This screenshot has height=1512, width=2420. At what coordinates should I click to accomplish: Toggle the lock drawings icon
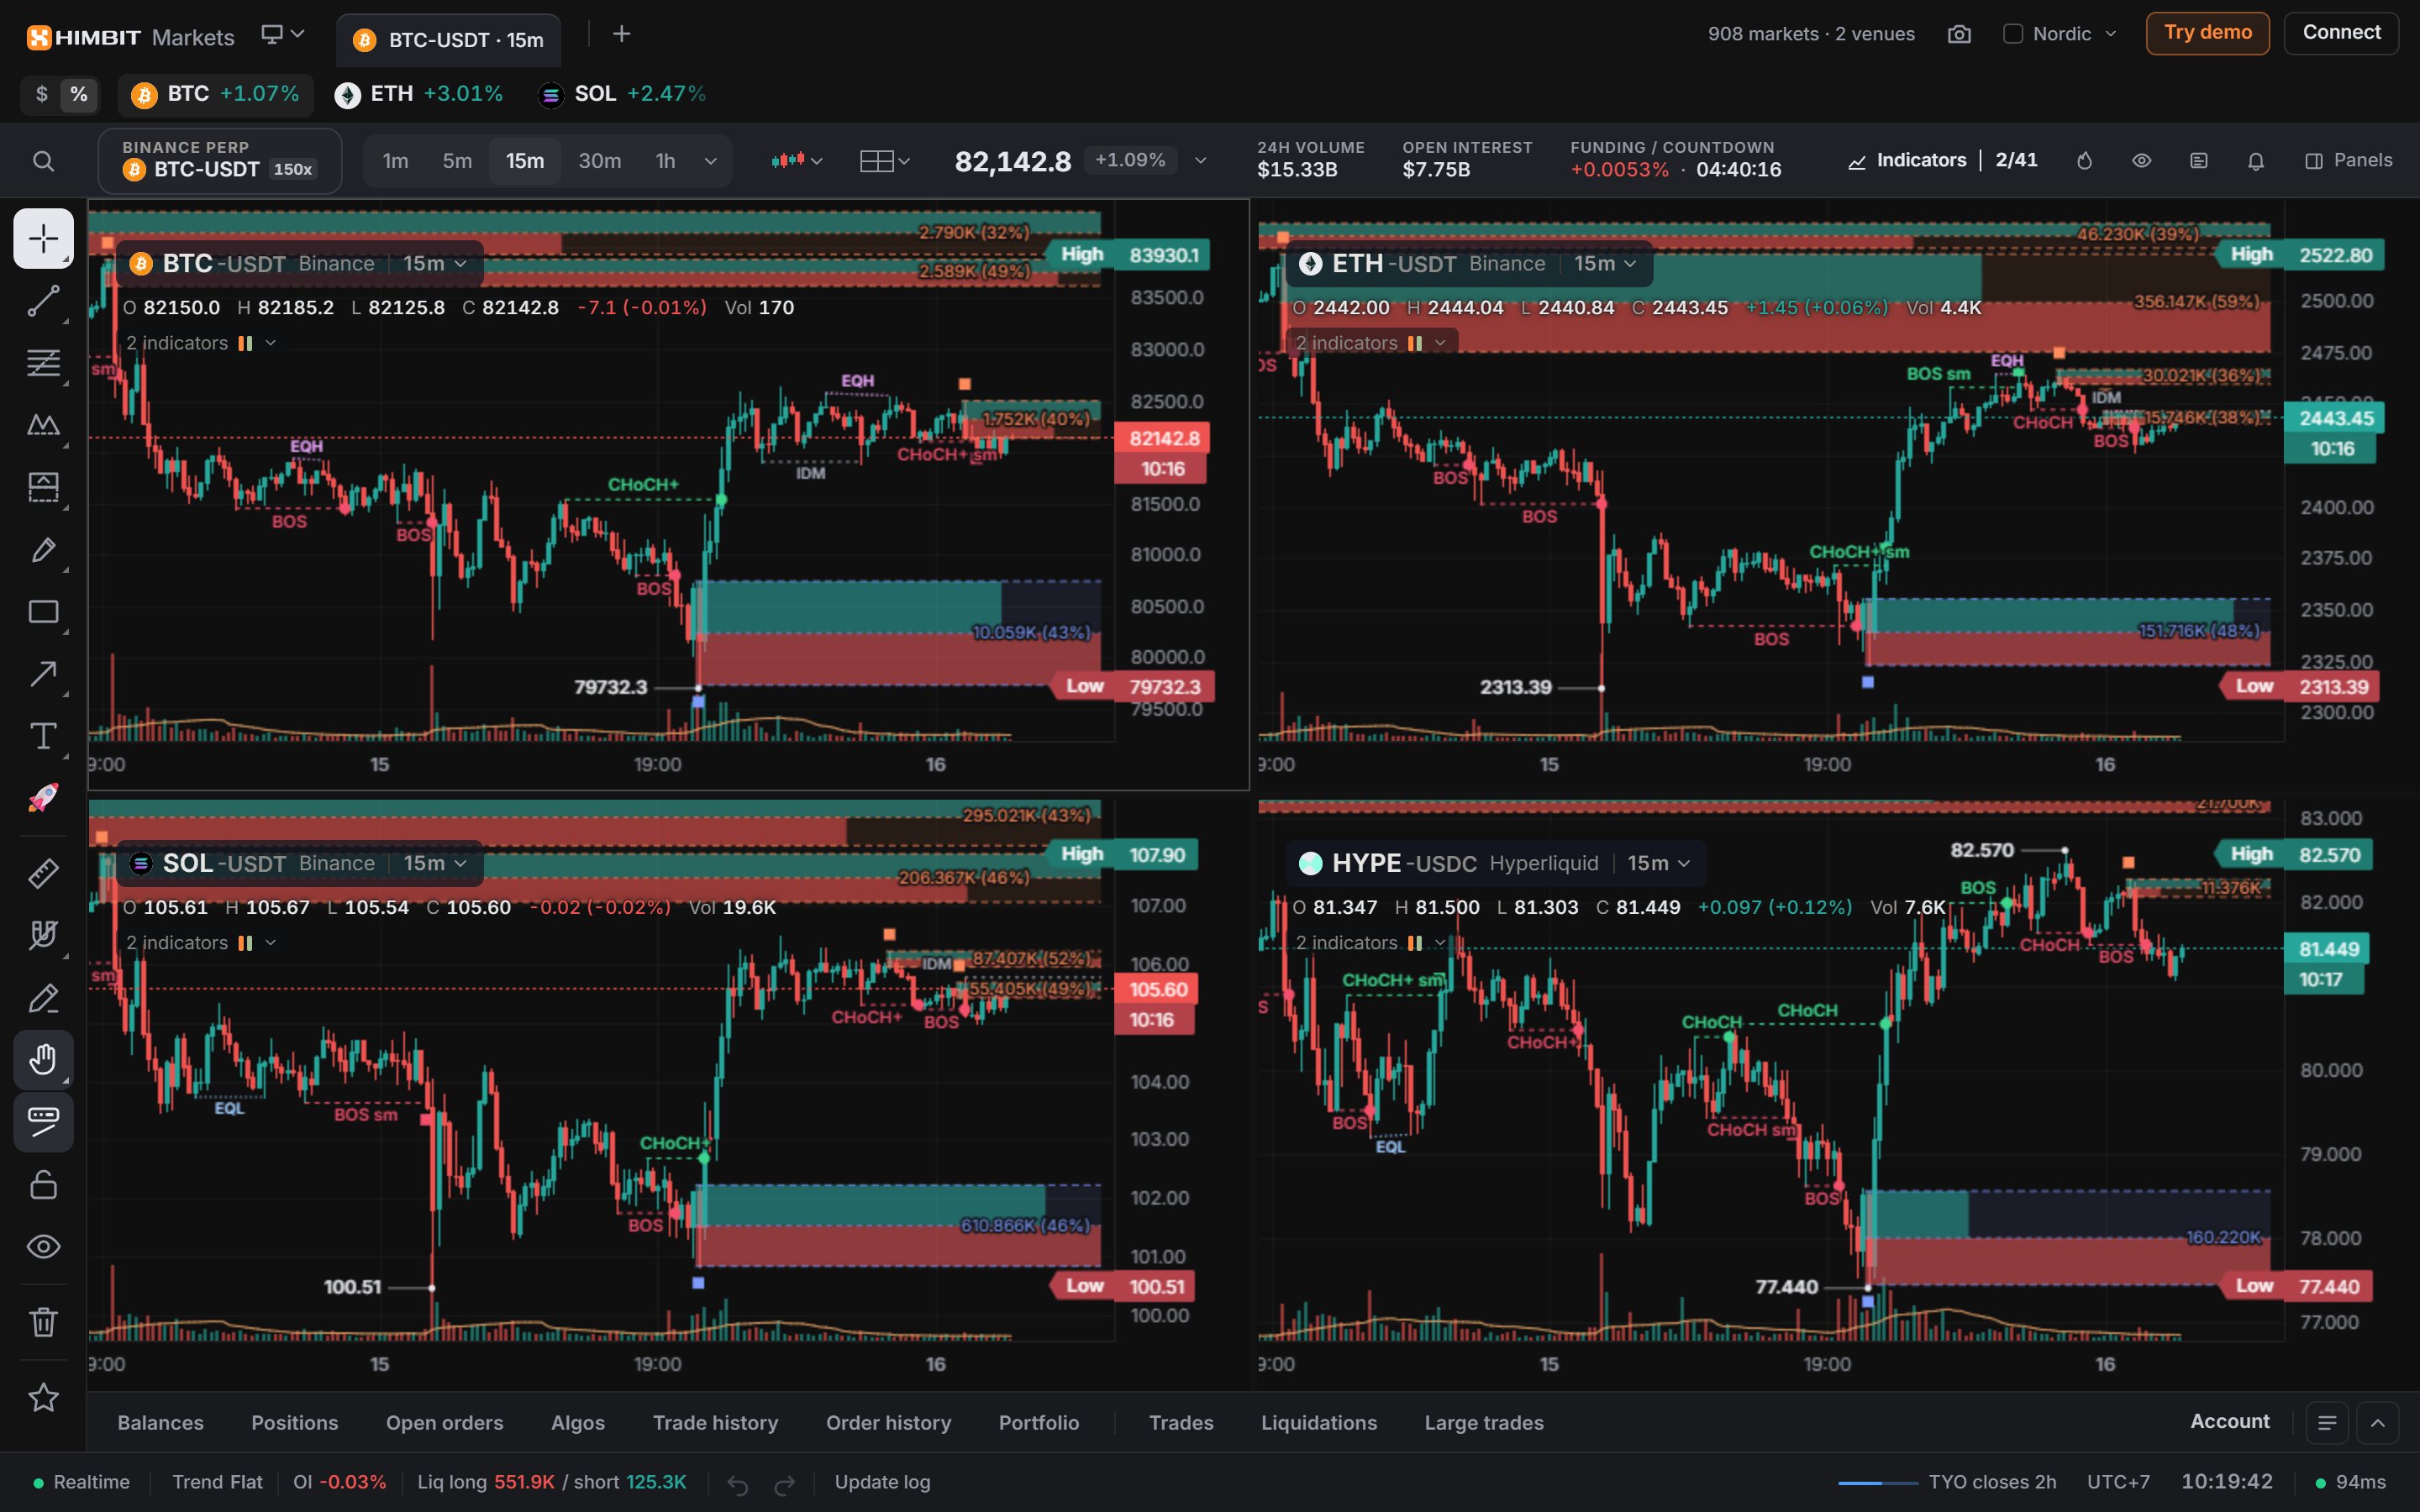(x=43, y=1184)
